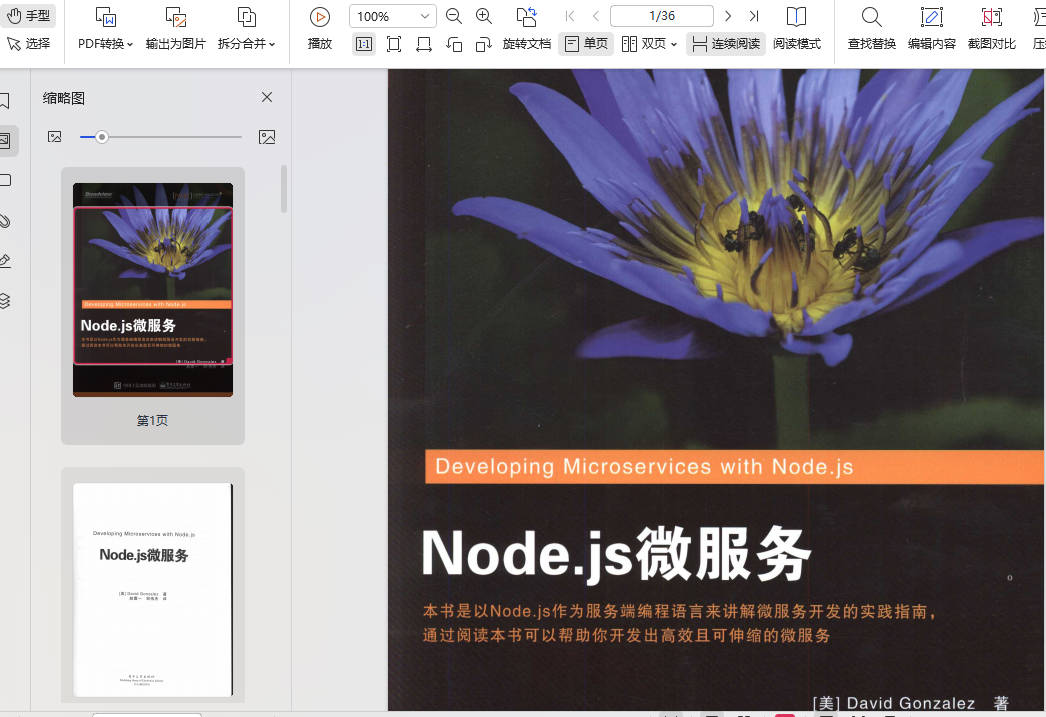Go to the next page arrow
Image resolution: width=1046 pixels, height=717 pixels.
pos(728,16)
